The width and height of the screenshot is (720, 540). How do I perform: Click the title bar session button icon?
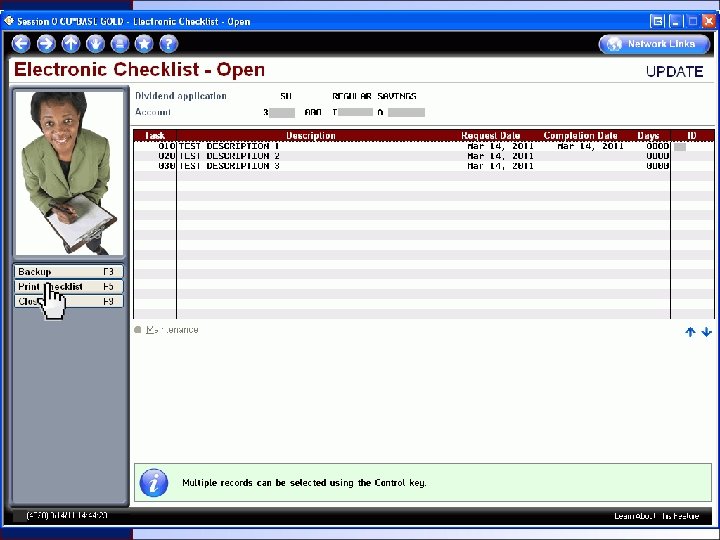pyautogui.click(x=657, y=21)
